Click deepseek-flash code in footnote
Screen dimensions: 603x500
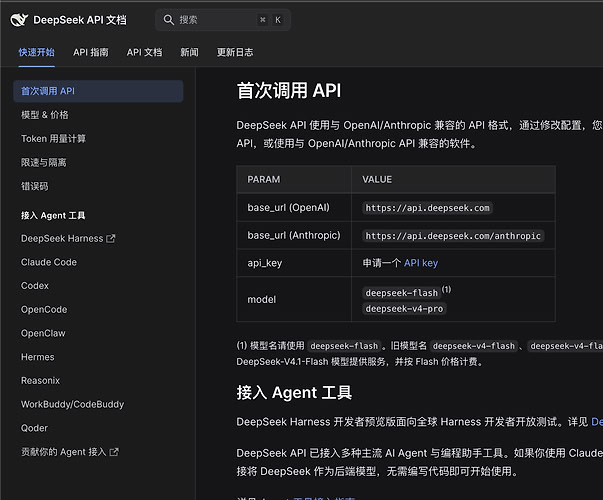(x=344, y=346)
